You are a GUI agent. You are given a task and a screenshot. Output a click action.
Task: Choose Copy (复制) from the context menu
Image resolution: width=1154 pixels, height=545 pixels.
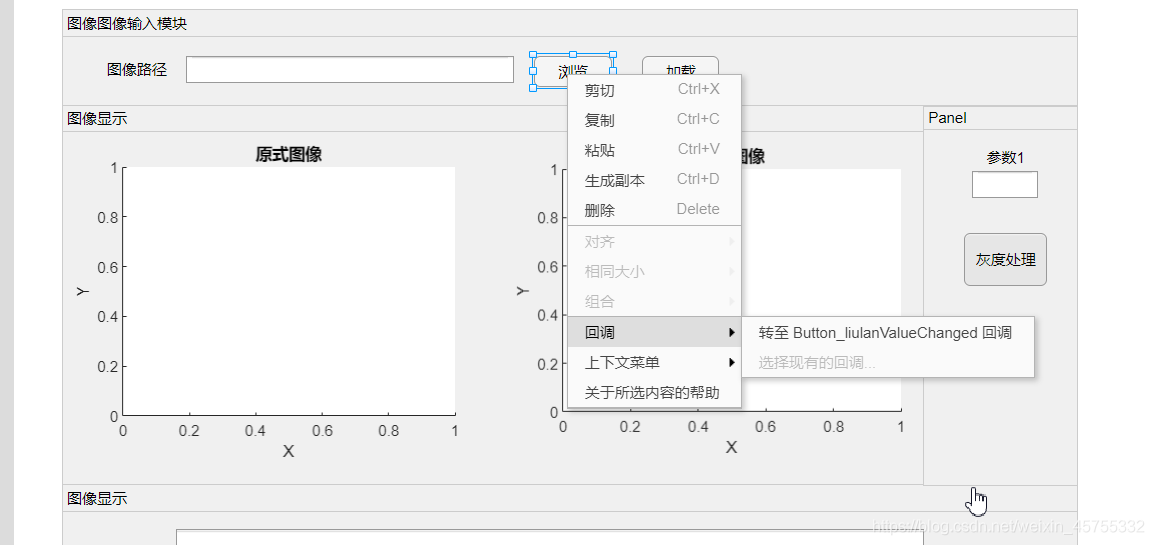click(654, 120)
